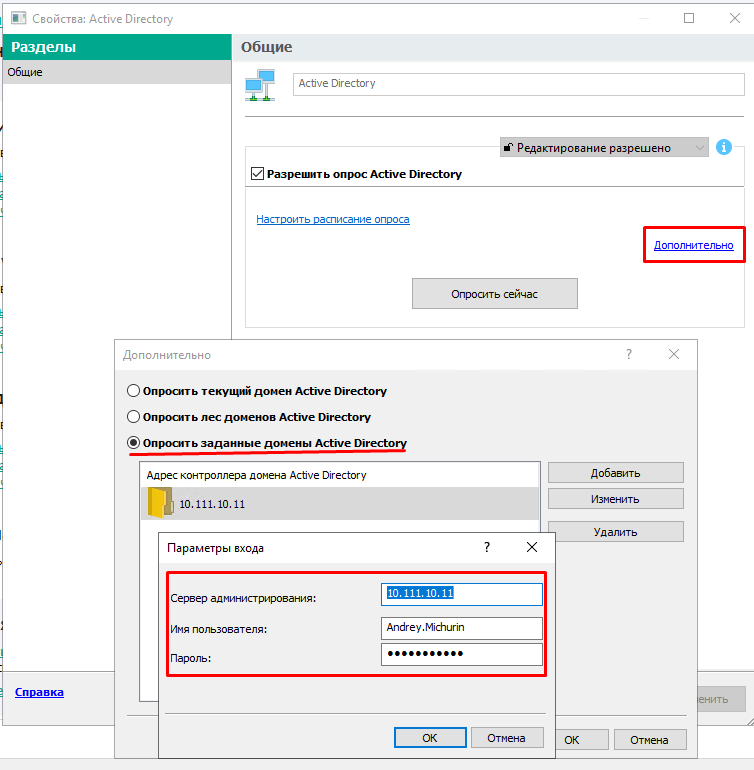Click the blue info icon beside editing dropdown
Screen dimensions: 754x770
(x=724, y=147)
